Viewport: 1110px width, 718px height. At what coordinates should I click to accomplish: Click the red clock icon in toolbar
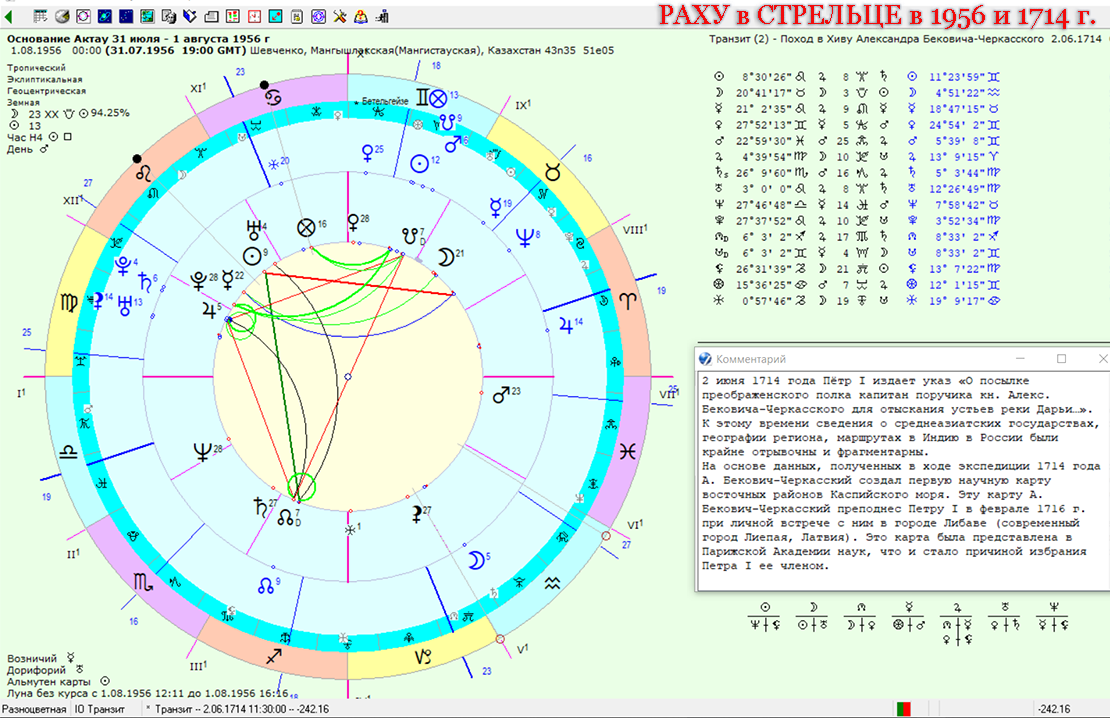tap(255, 16)
